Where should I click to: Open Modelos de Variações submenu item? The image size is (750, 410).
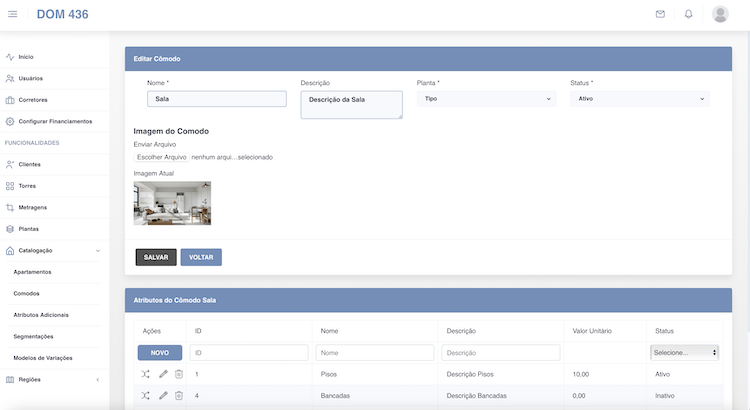(x=43, y=358)
